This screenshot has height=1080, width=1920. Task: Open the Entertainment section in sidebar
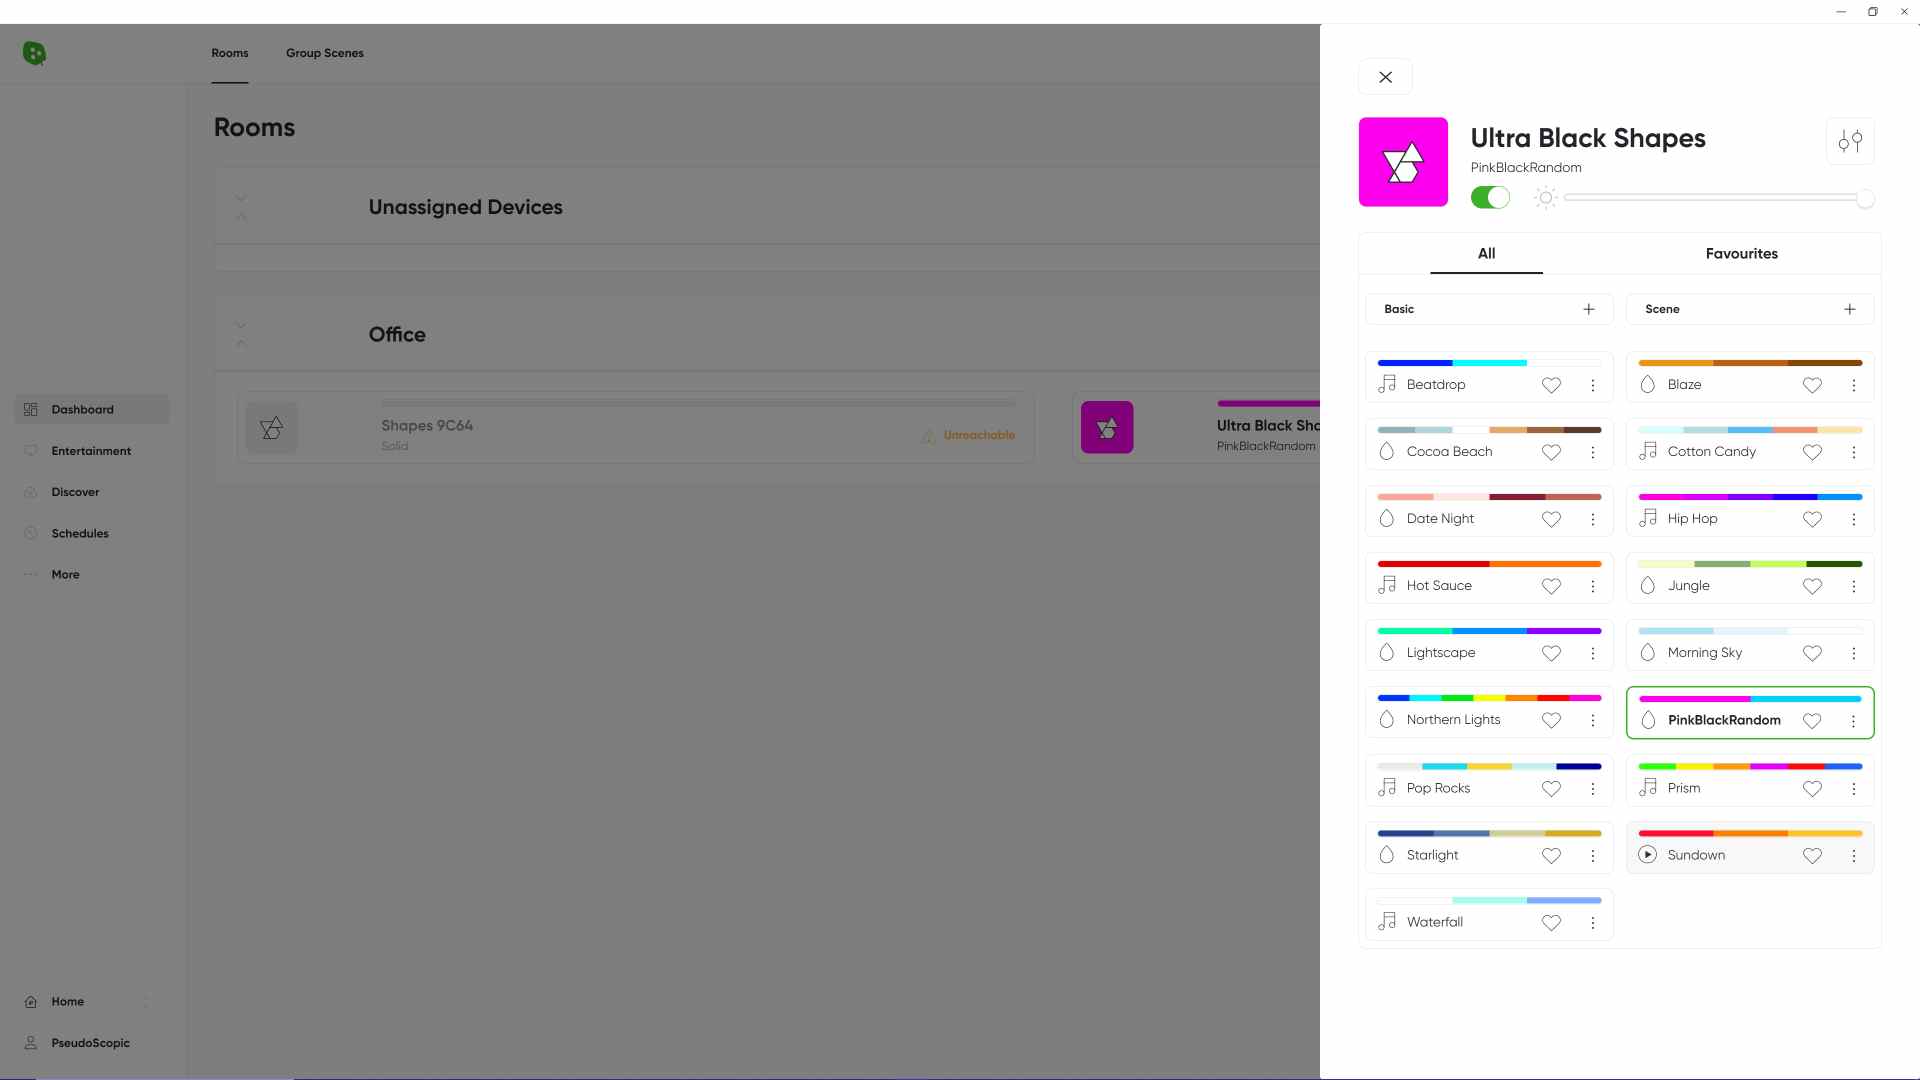(x=90, y=450)
